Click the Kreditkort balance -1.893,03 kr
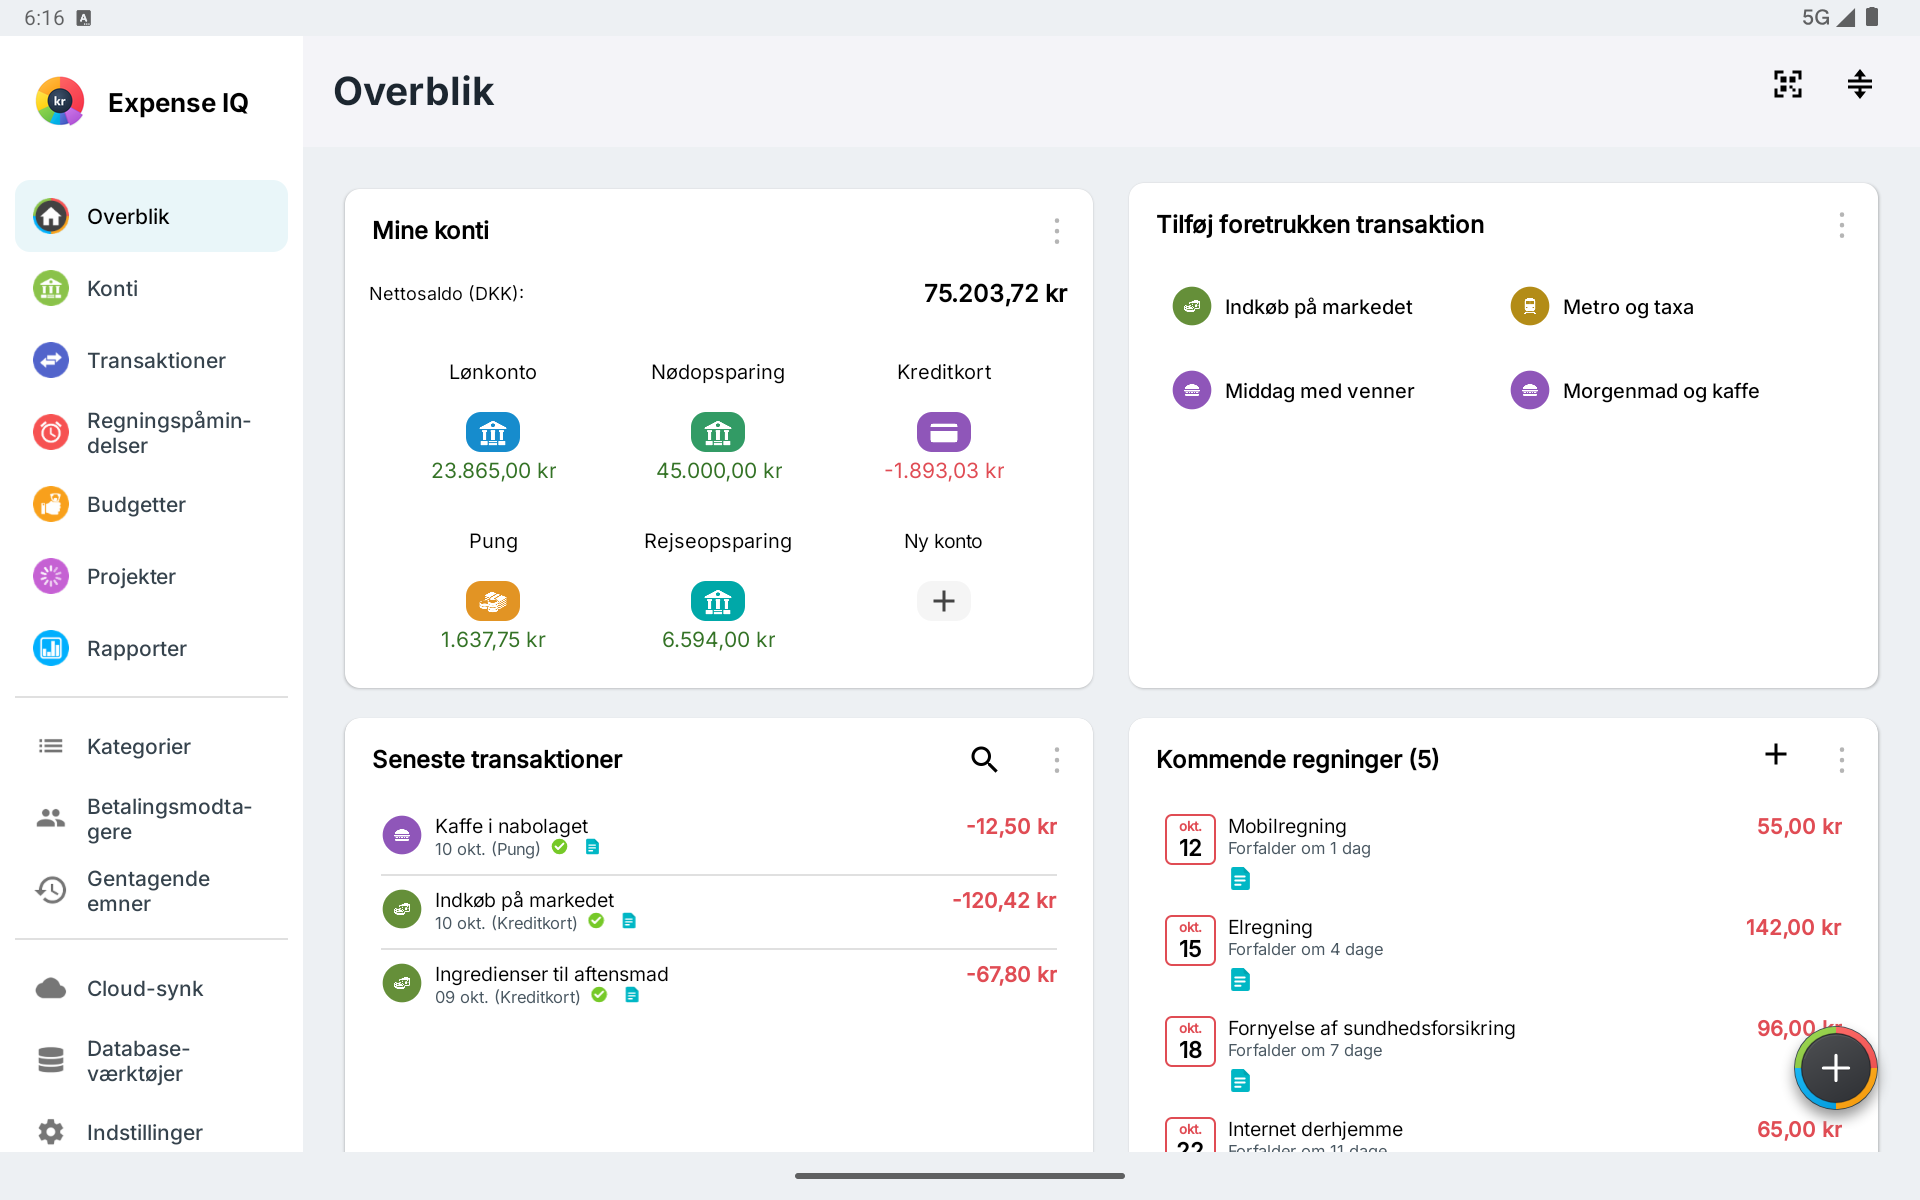This screenshot has width=1920, height=1200. tap(944, 471)
